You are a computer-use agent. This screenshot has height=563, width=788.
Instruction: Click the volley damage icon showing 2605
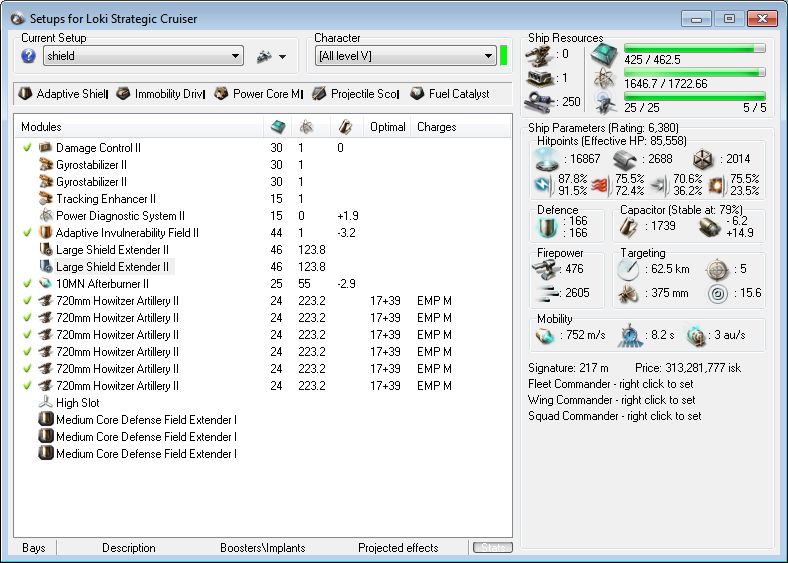click(x=548, y=293)
